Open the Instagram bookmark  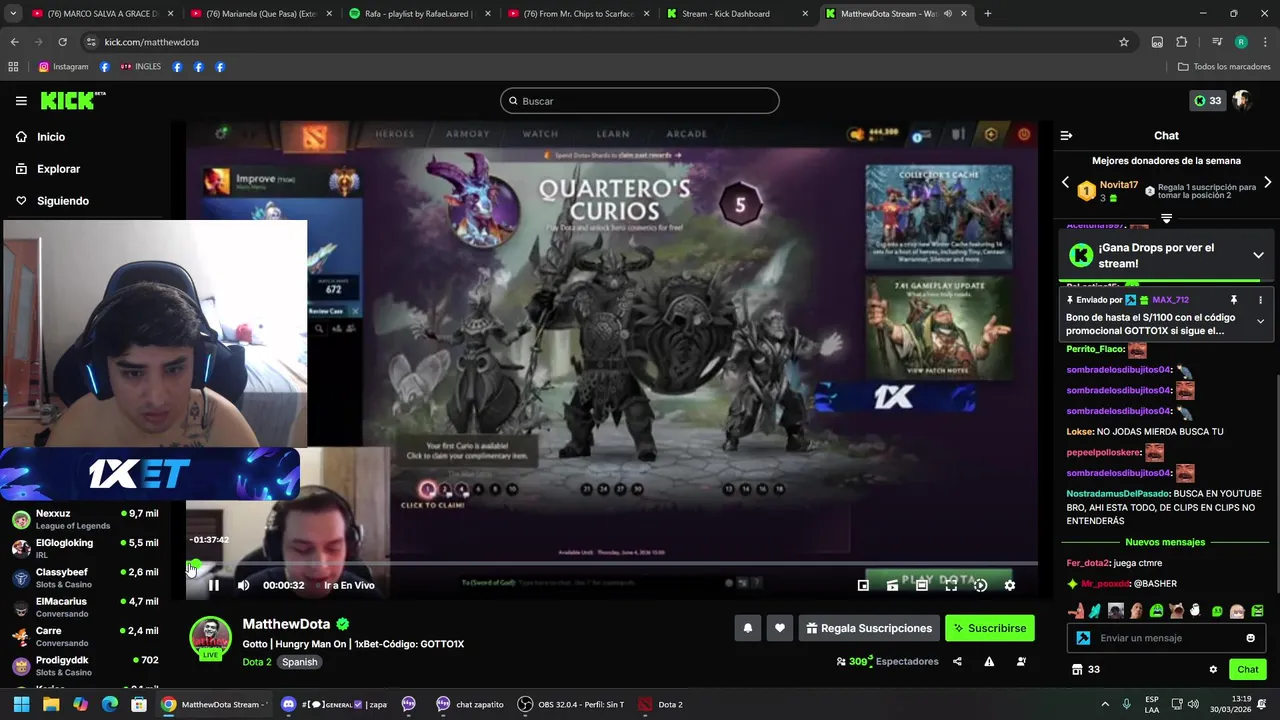64,67
